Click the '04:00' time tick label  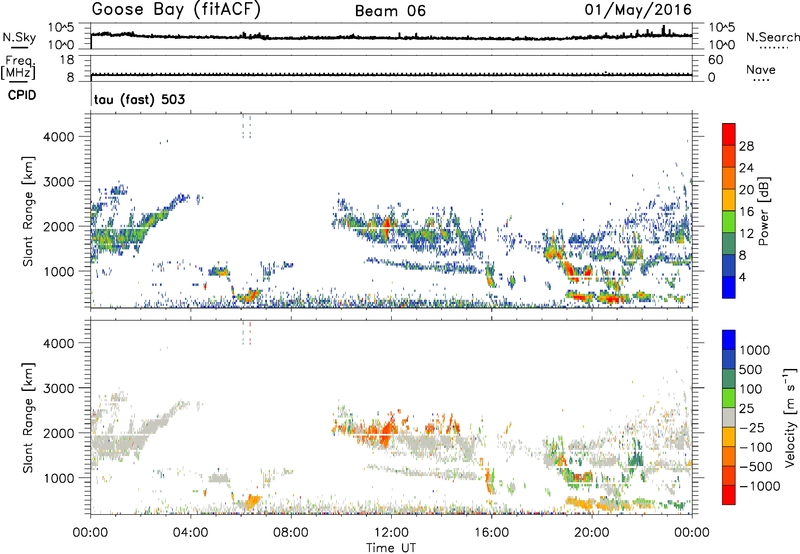click(191, 533)
